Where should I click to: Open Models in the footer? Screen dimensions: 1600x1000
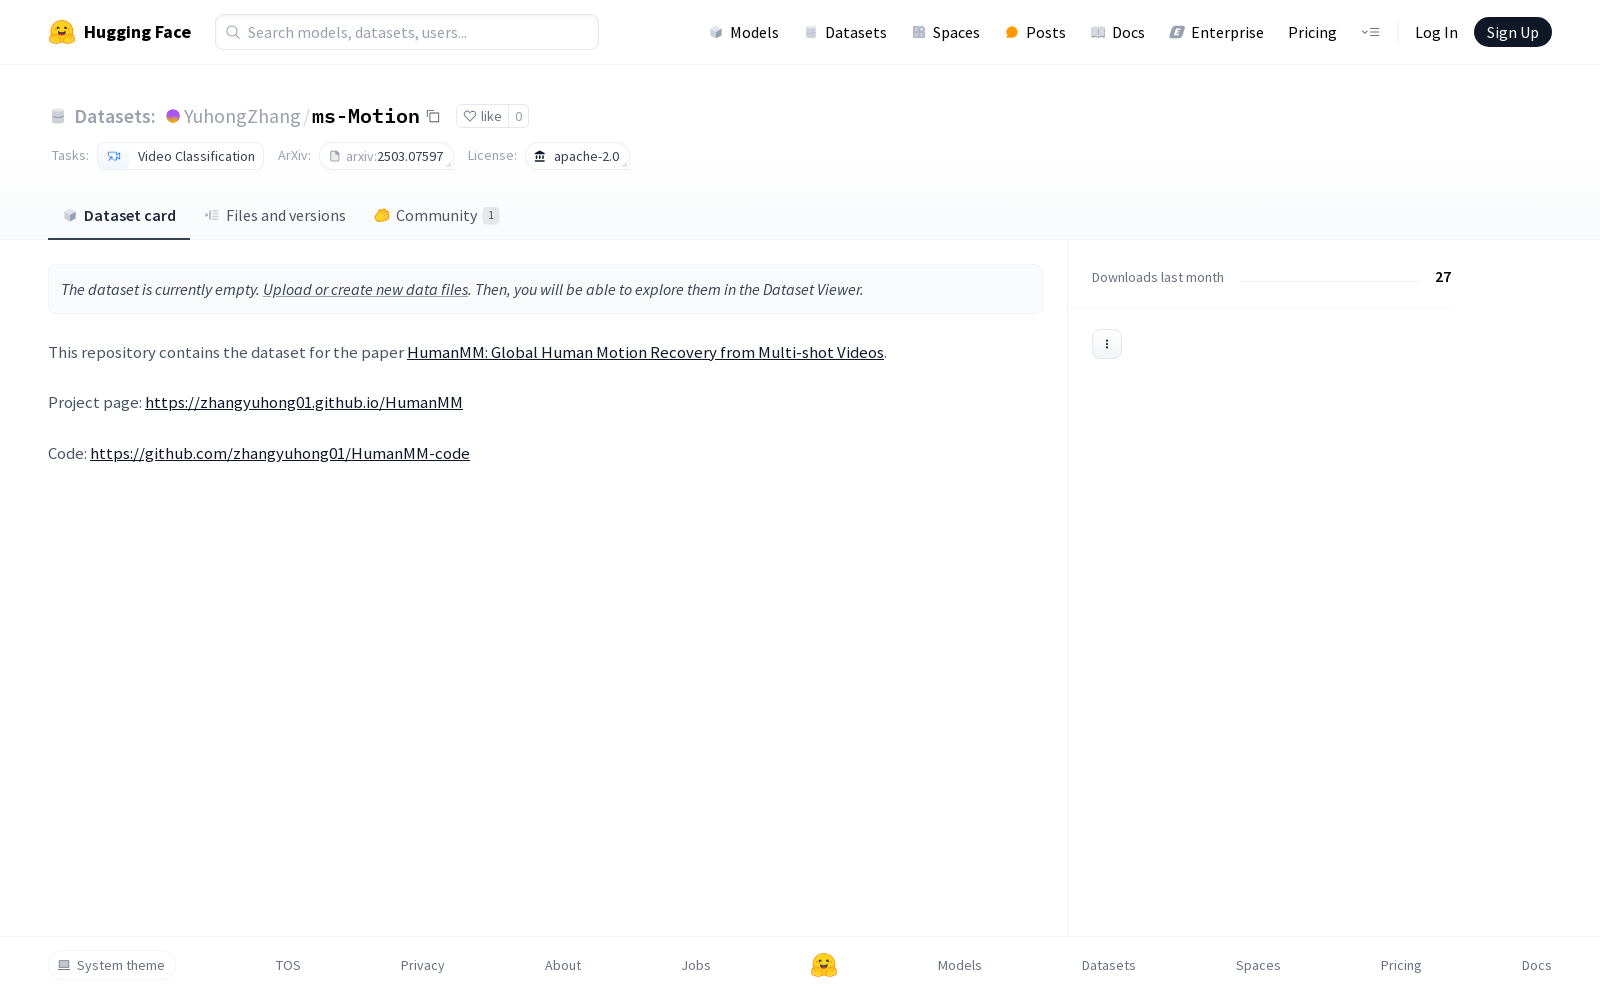pos(960,965)
